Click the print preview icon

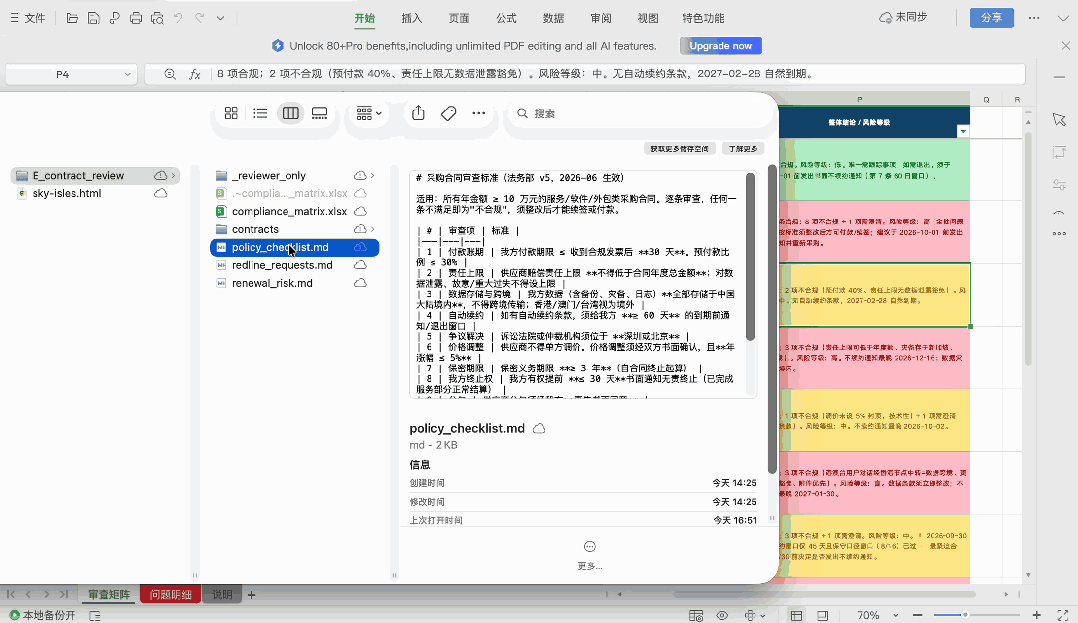157,19
